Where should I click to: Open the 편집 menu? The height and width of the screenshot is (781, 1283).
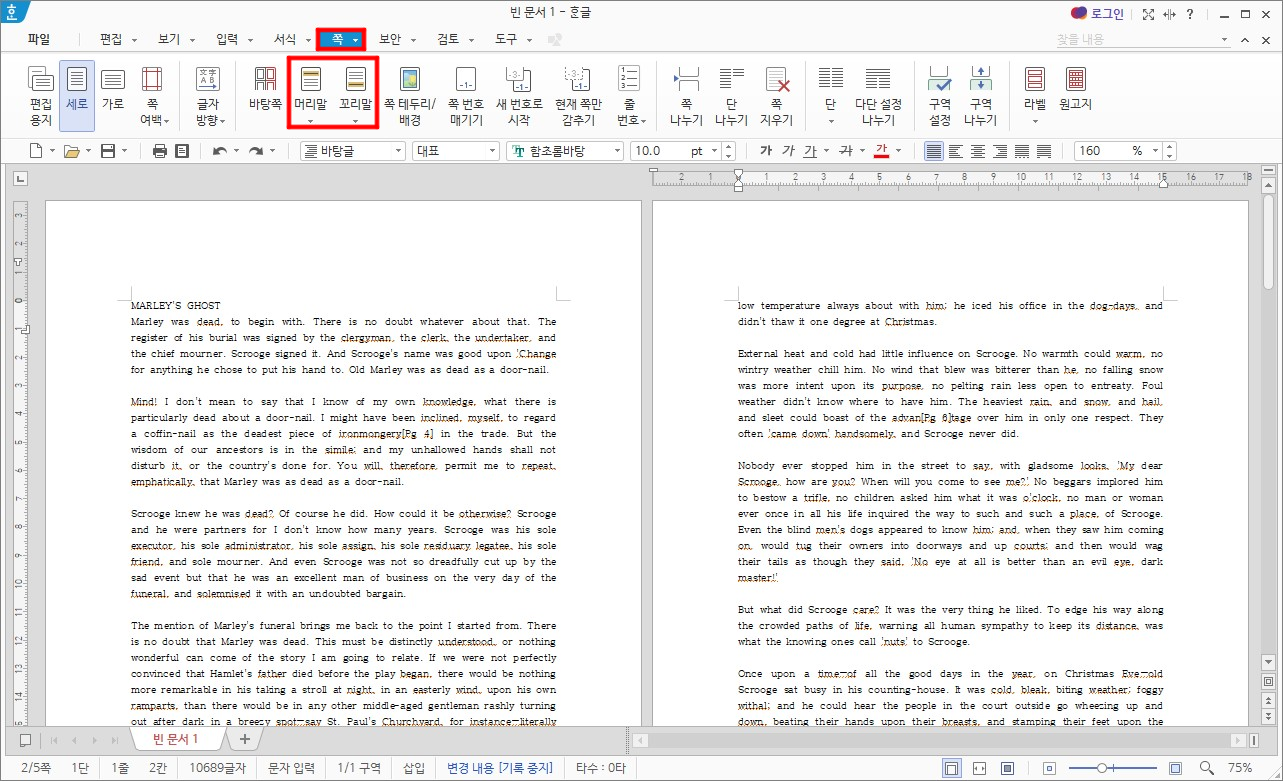[x=111, y=40]
